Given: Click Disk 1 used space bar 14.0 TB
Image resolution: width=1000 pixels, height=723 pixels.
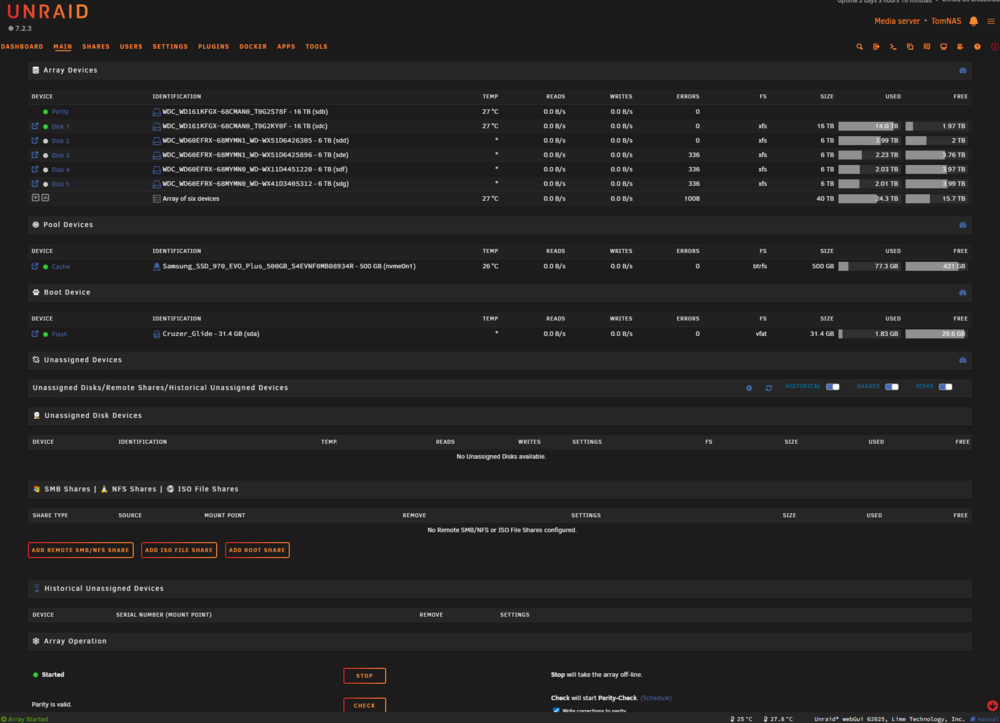Looking at the screenshot, I should pos(869,126).
